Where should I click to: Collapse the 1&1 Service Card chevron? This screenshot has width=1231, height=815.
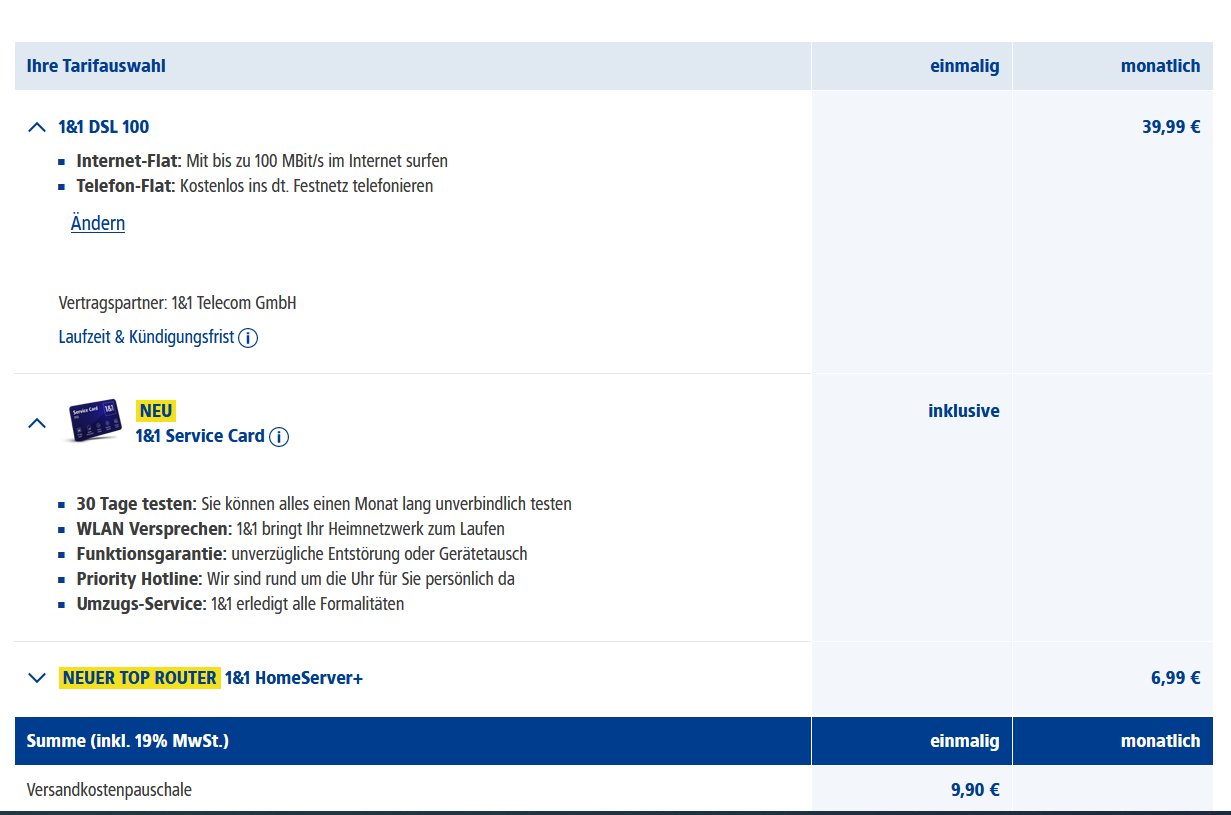[37, 423]
